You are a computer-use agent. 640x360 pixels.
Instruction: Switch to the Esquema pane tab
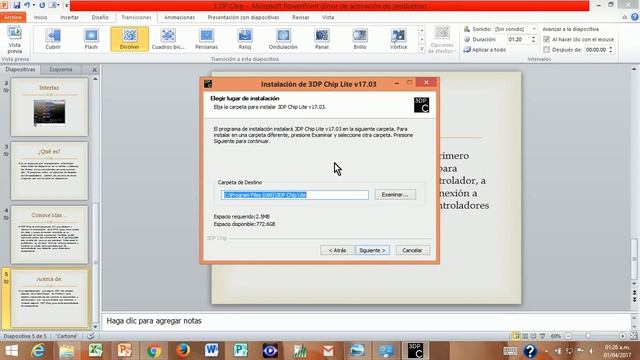(61, 69)
